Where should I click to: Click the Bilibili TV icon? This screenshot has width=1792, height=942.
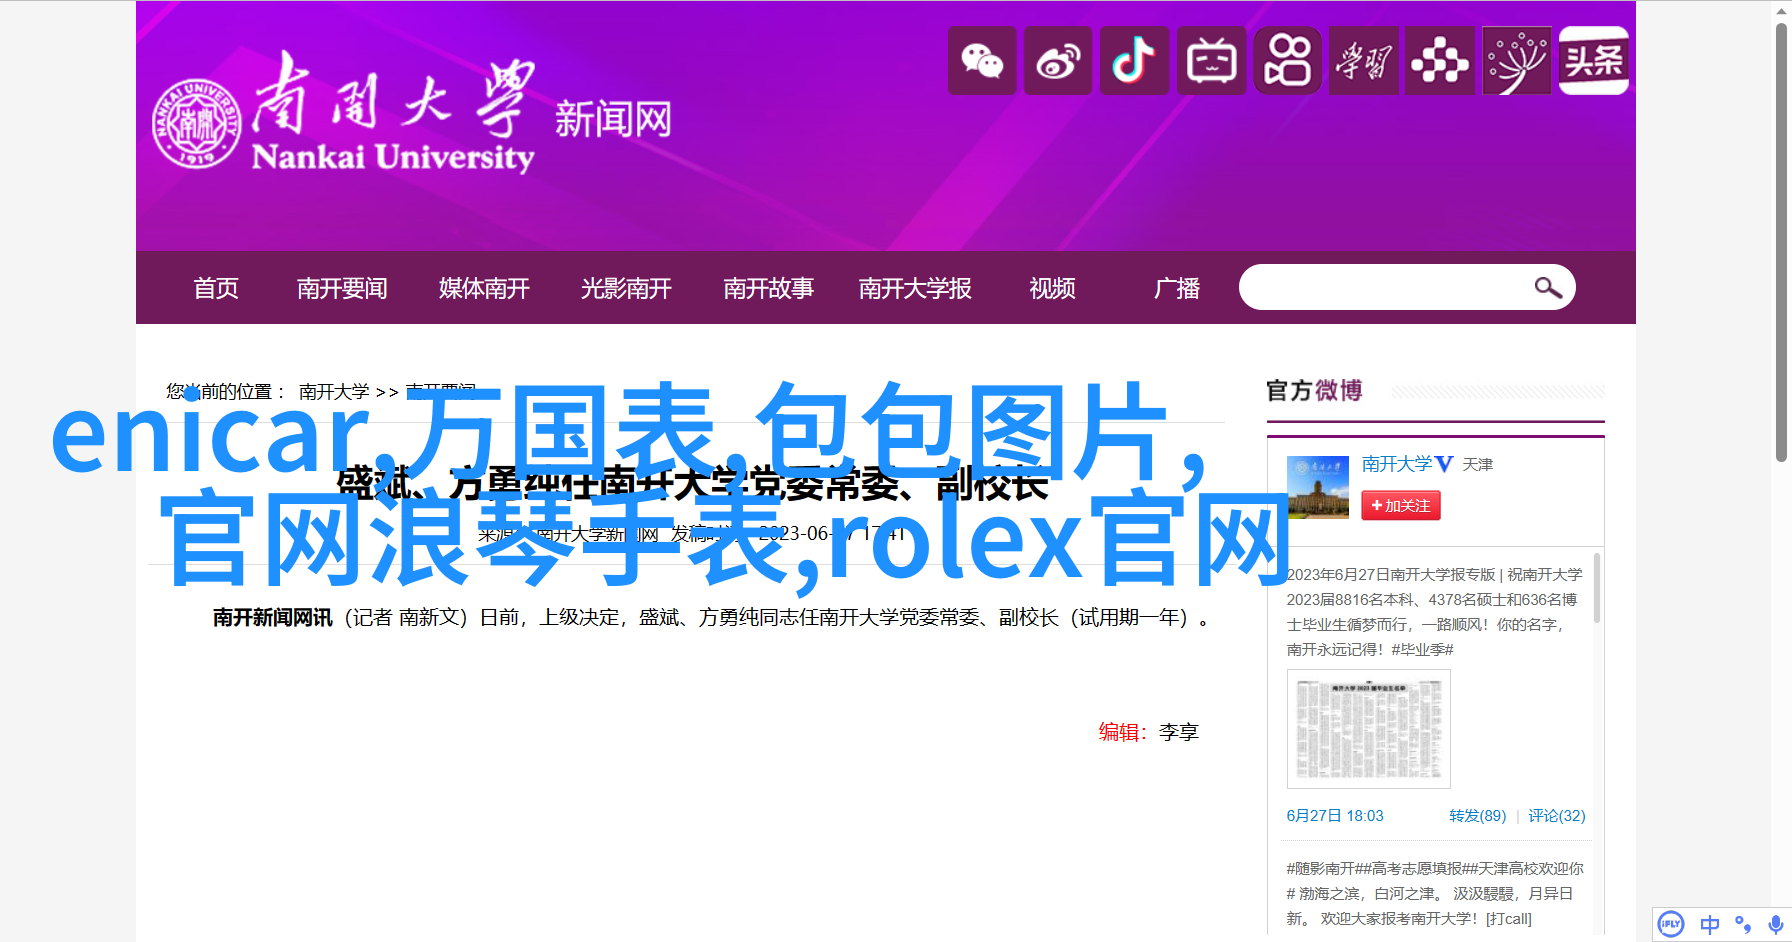pyautogui.click(x=1211, y=61)
